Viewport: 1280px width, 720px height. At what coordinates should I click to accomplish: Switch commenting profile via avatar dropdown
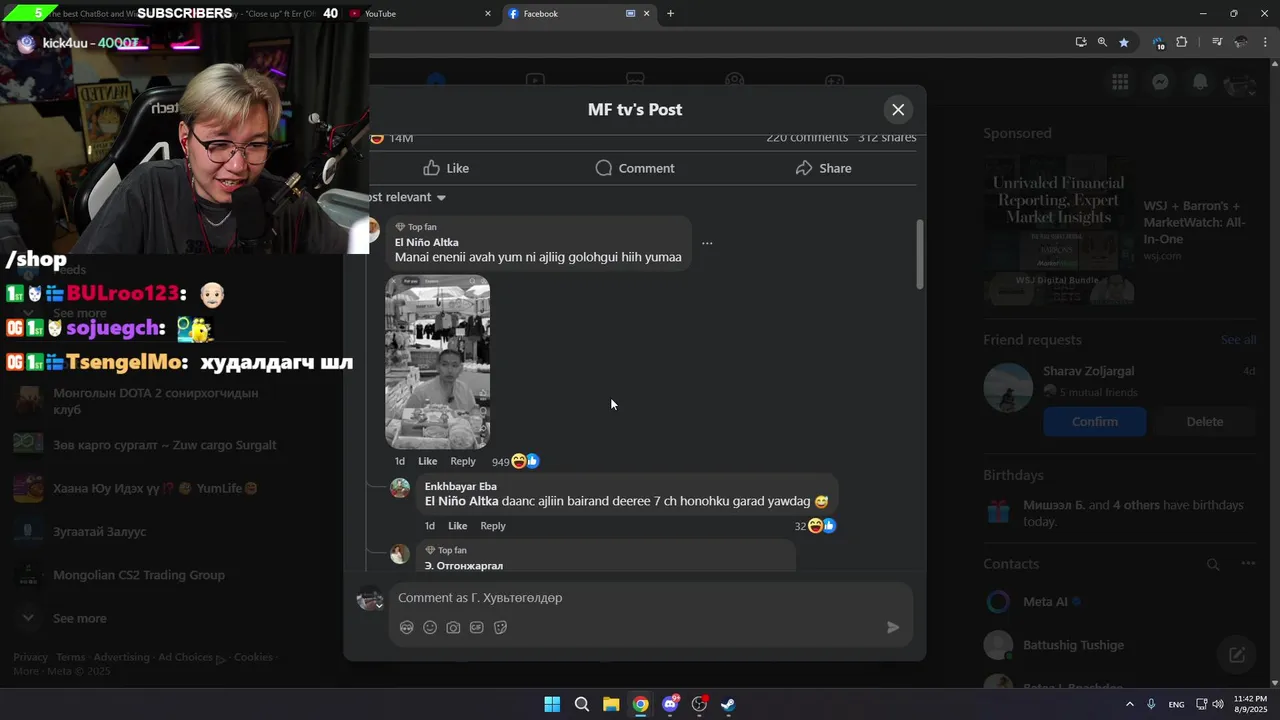(371, 598)
